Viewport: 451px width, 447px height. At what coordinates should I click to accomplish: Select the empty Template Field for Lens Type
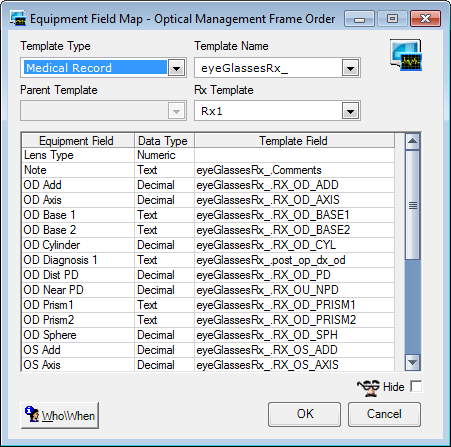(x=294, y=155)
